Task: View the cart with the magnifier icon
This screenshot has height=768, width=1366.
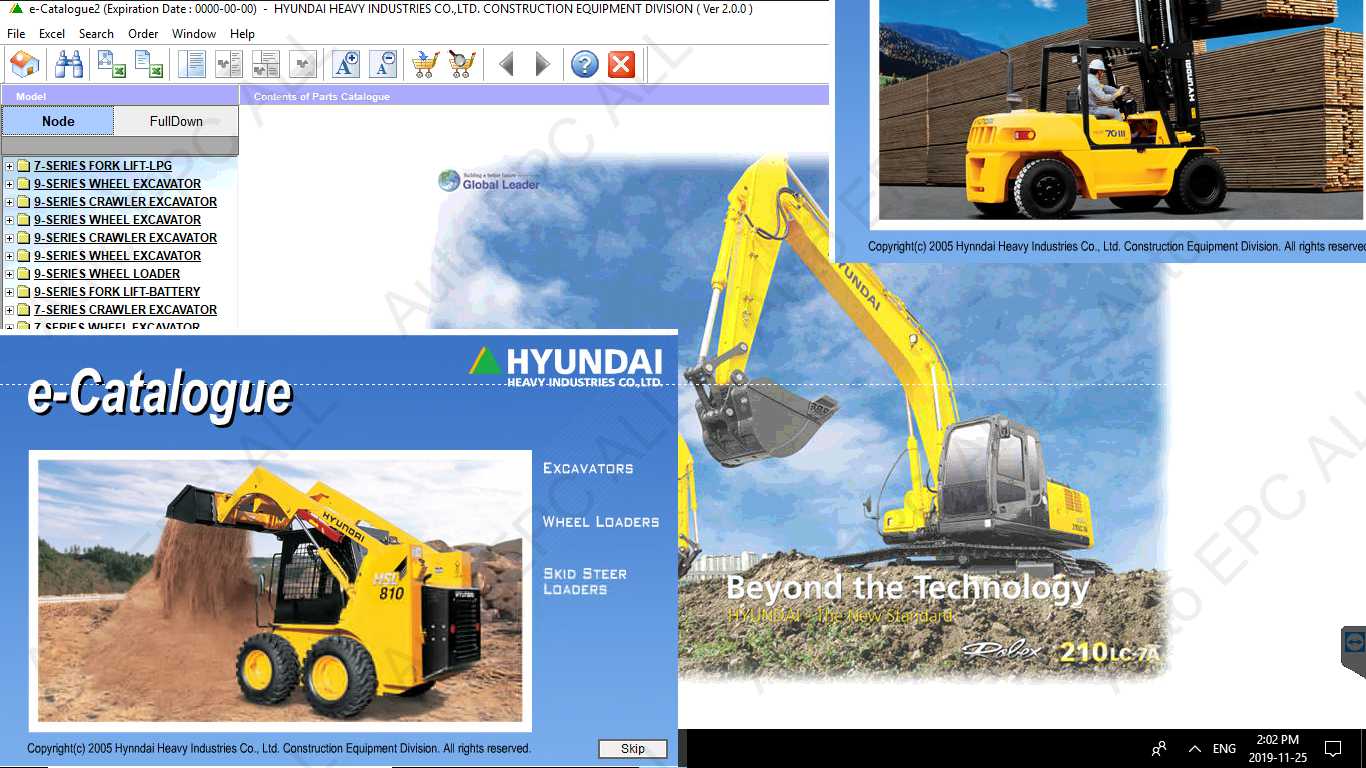Action: (462, 65)
